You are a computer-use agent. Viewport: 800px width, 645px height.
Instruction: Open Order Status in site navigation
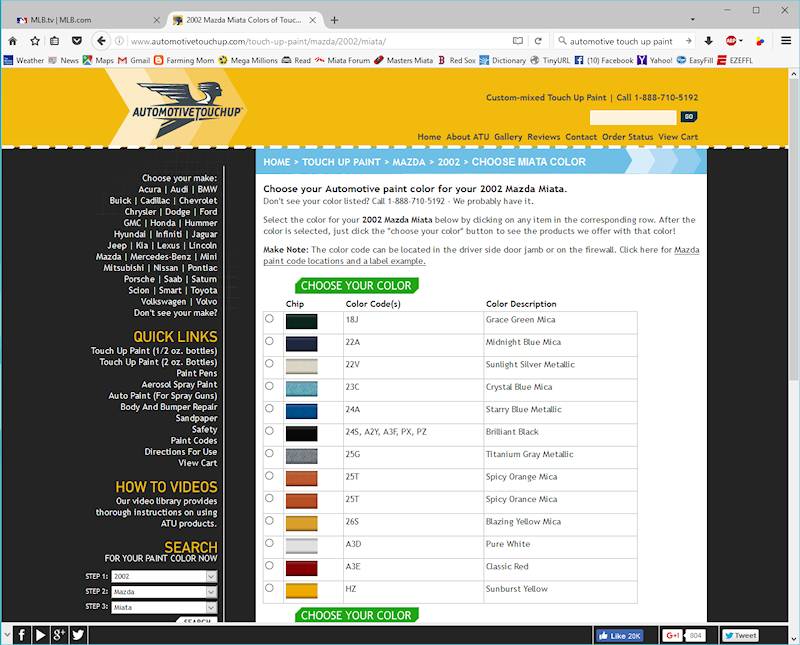(628, 137)
